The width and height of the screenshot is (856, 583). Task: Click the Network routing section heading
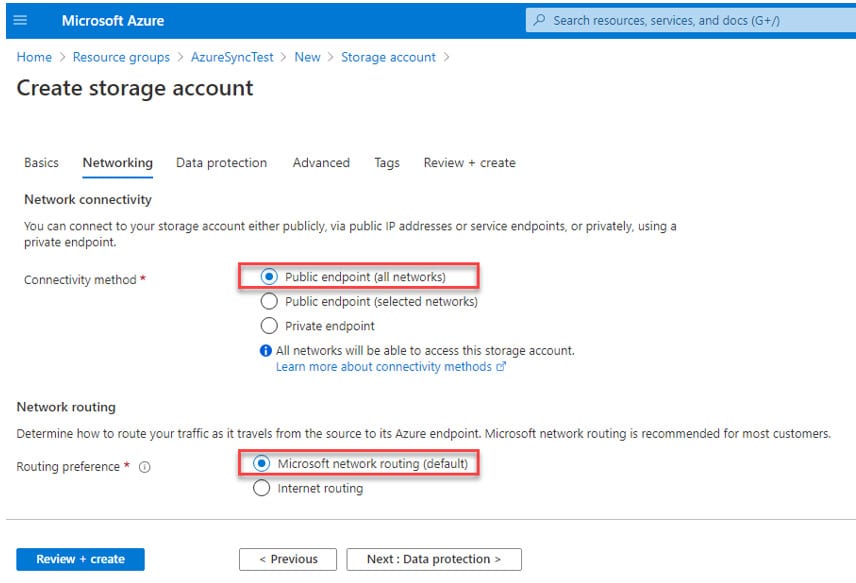[66, 407]
